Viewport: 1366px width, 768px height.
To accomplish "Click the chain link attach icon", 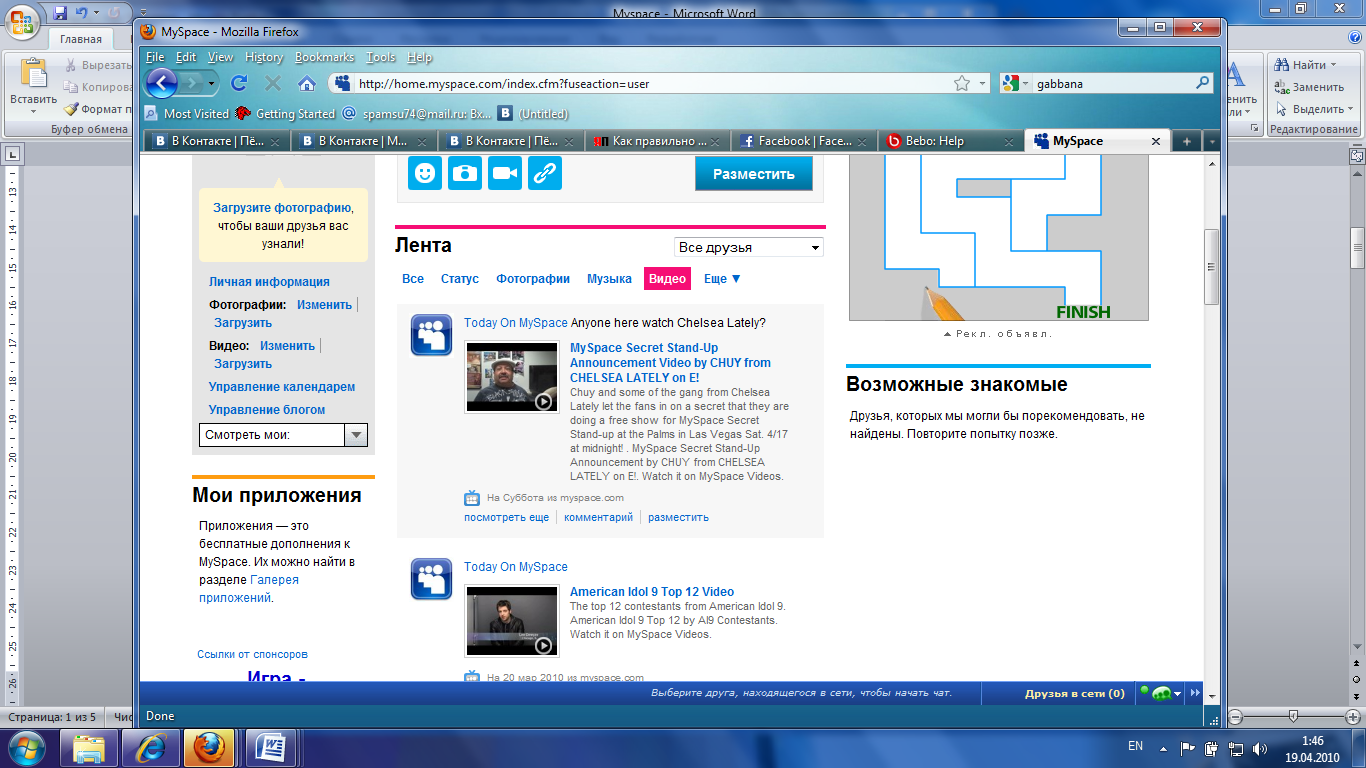I will point(545,173).
